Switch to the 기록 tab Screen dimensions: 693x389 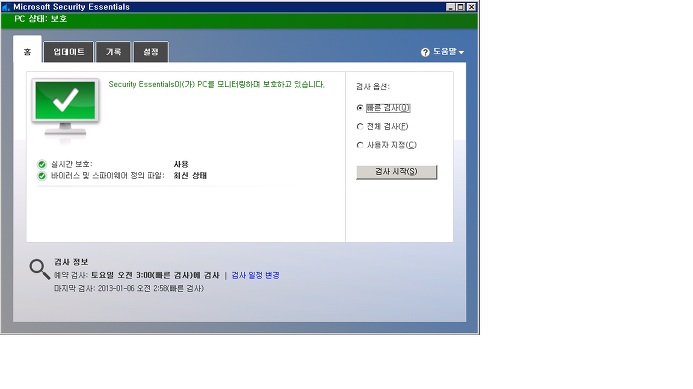[x=113, y=52]
